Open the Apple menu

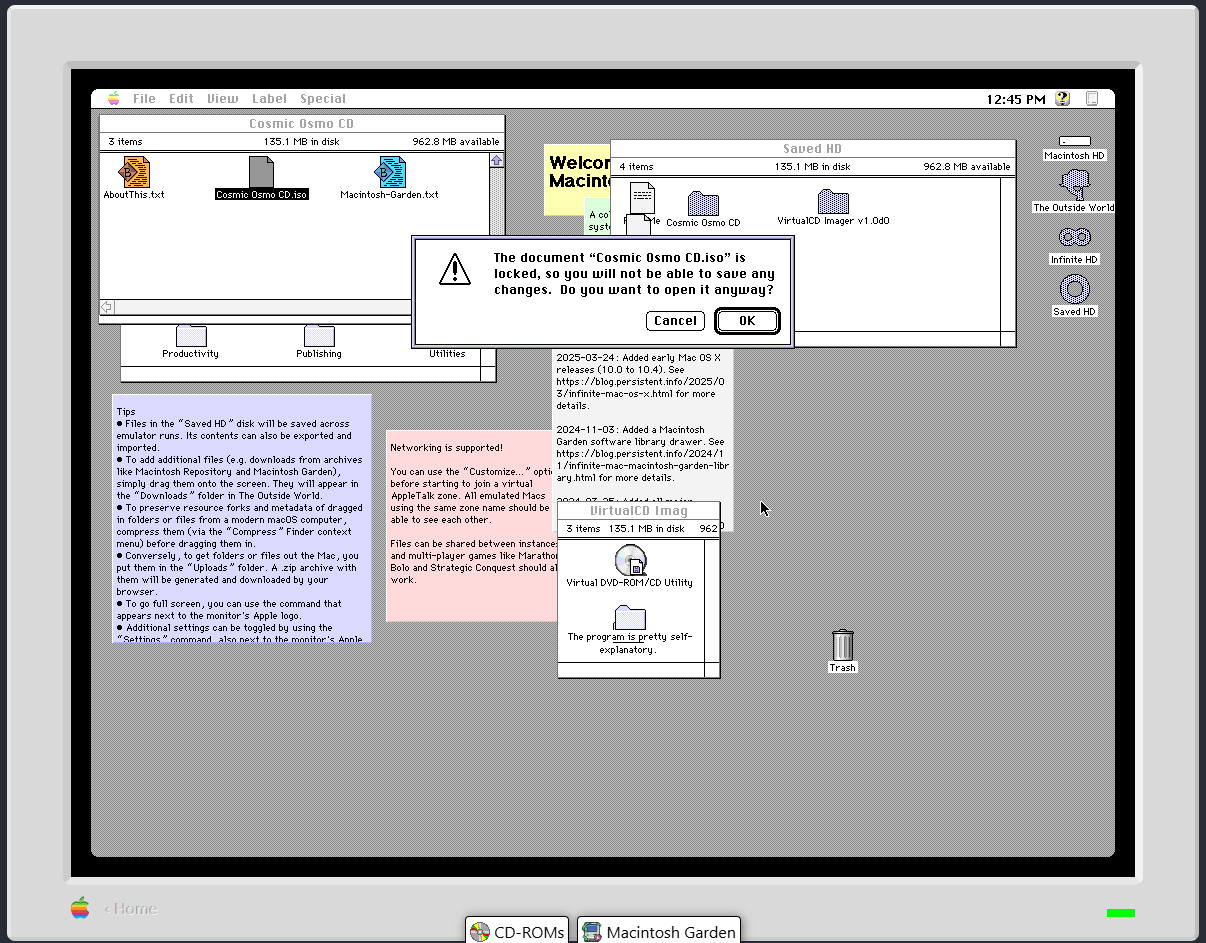click(113, 98)
